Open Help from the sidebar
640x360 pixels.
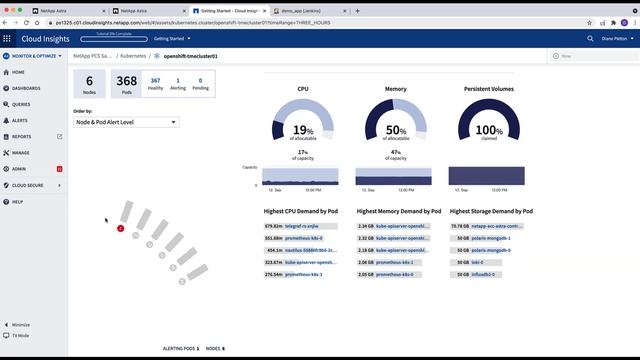coord(17,202)
